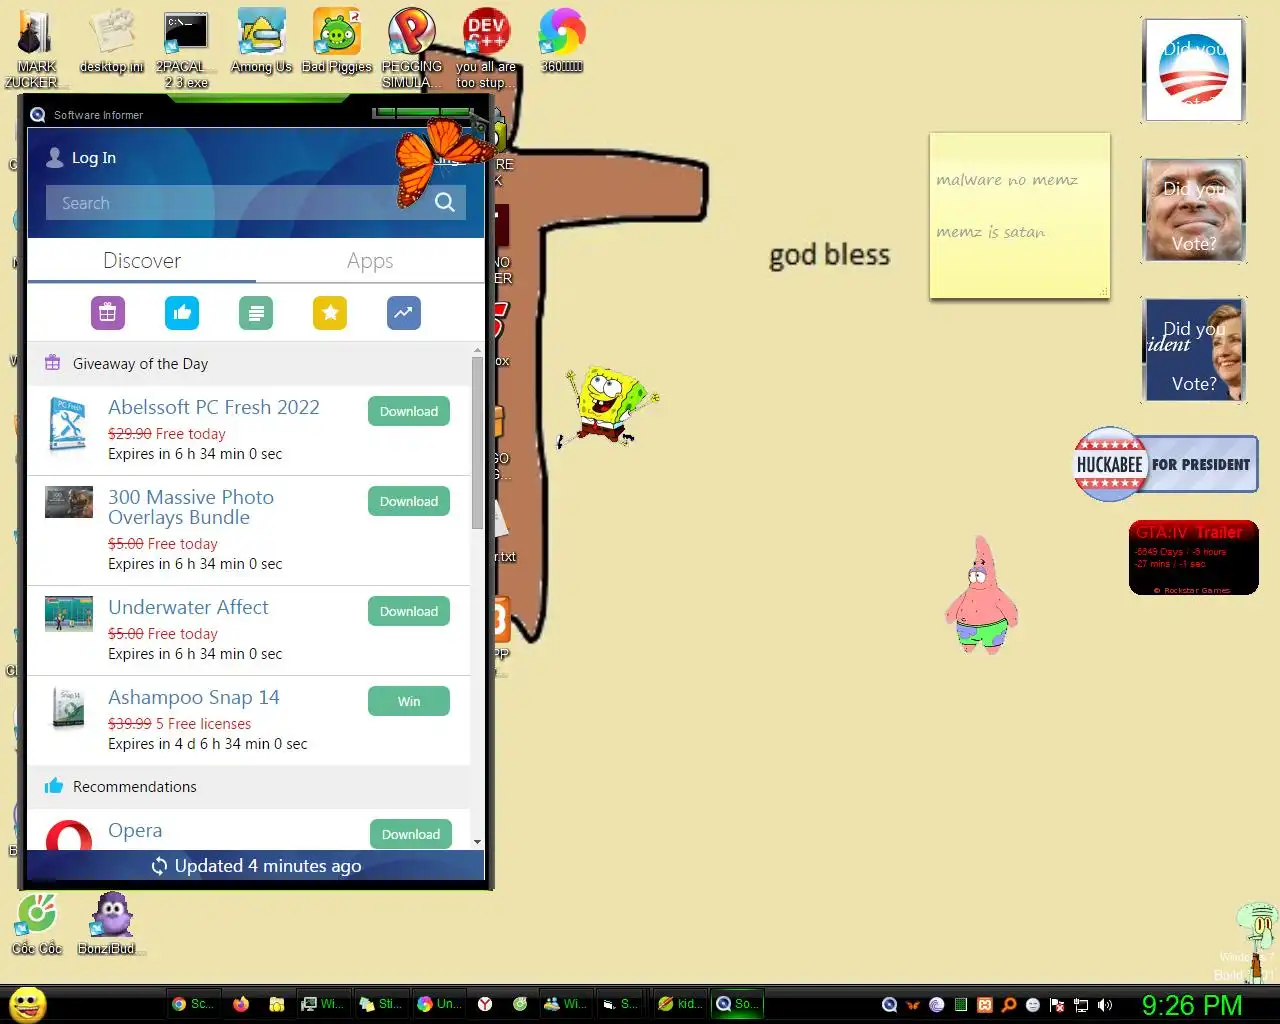1280x1024 pixels.
Task: Click the yellow 'malware no memz' sticky note
Action: pyautogui.click(x=1020, y=216)
